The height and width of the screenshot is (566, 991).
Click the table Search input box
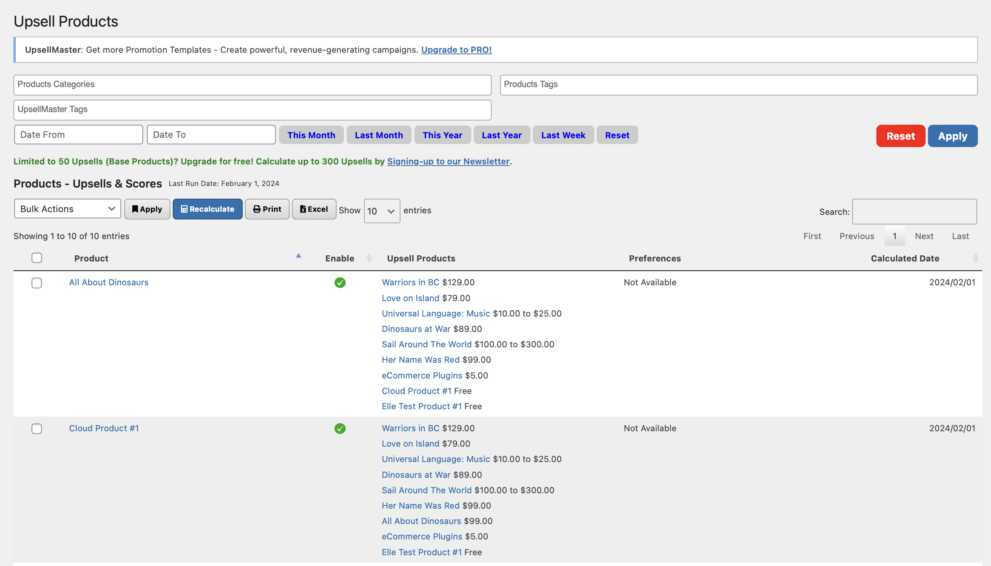click(914, 212)
